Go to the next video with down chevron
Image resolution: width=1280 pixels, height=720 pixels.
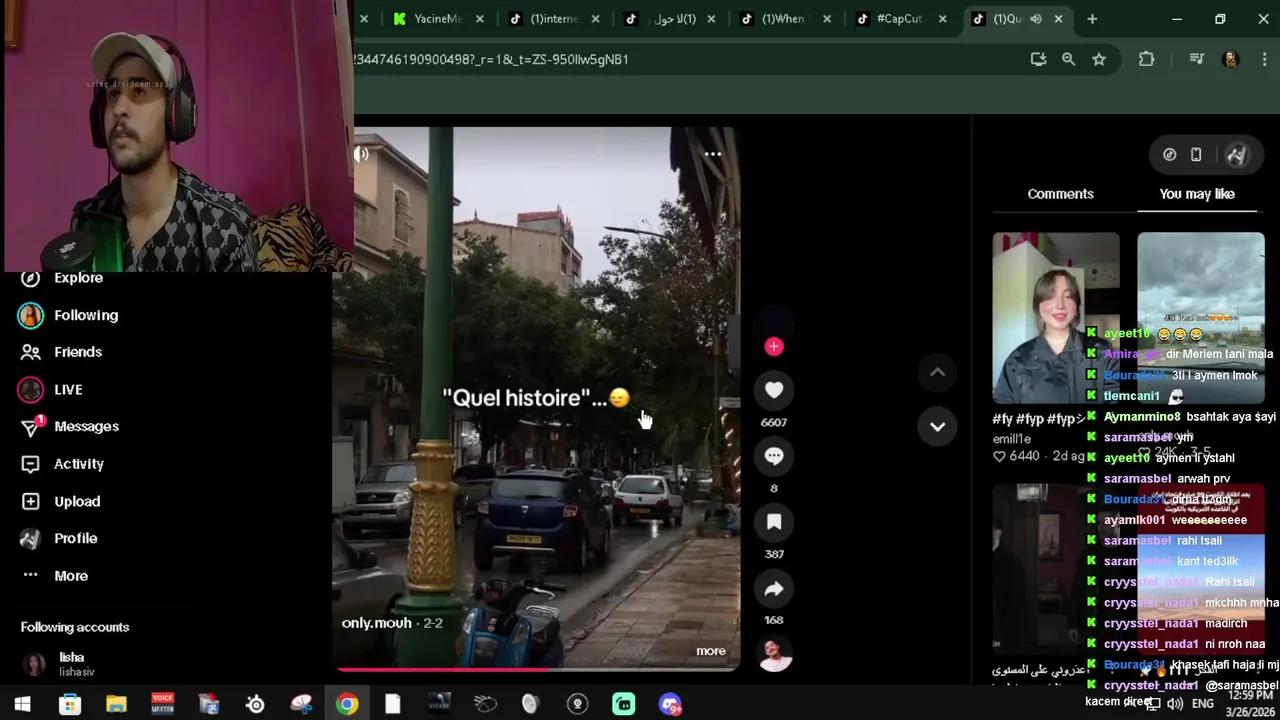point(937,426)
